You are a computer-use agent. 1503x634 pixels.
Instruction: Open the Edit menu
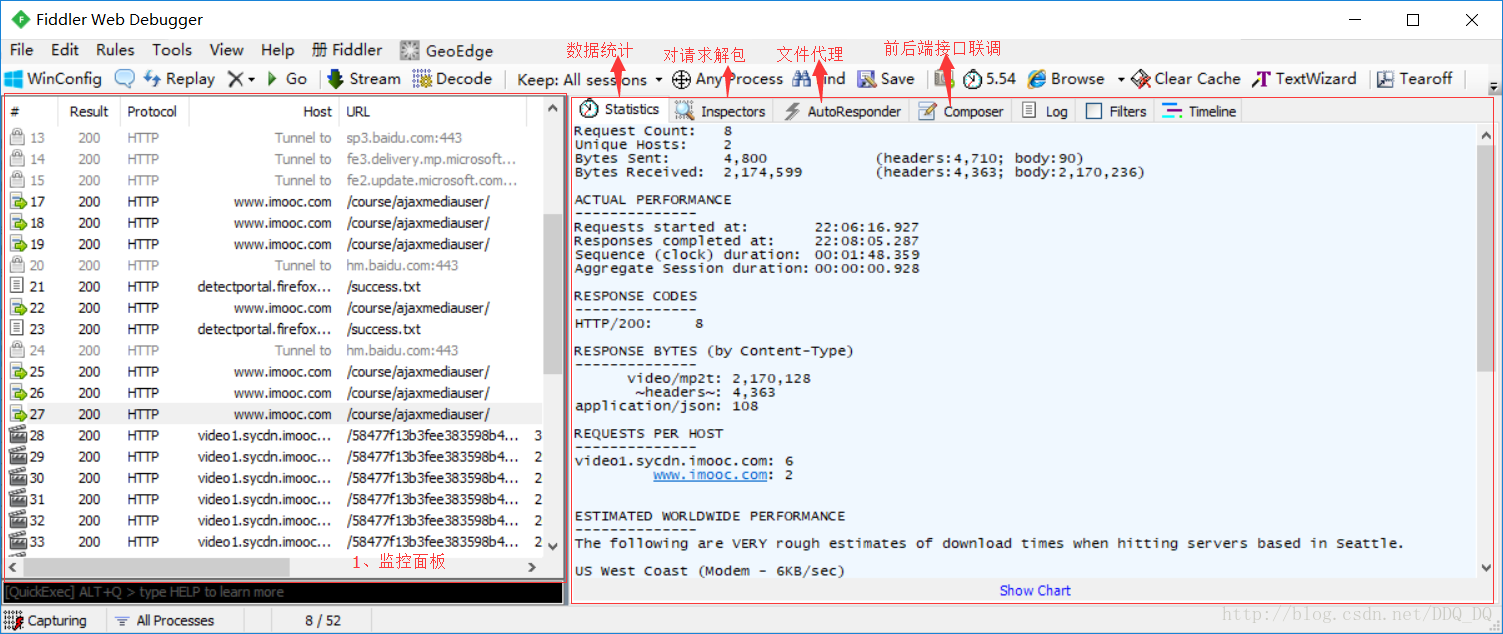click(x=65, y=50)
